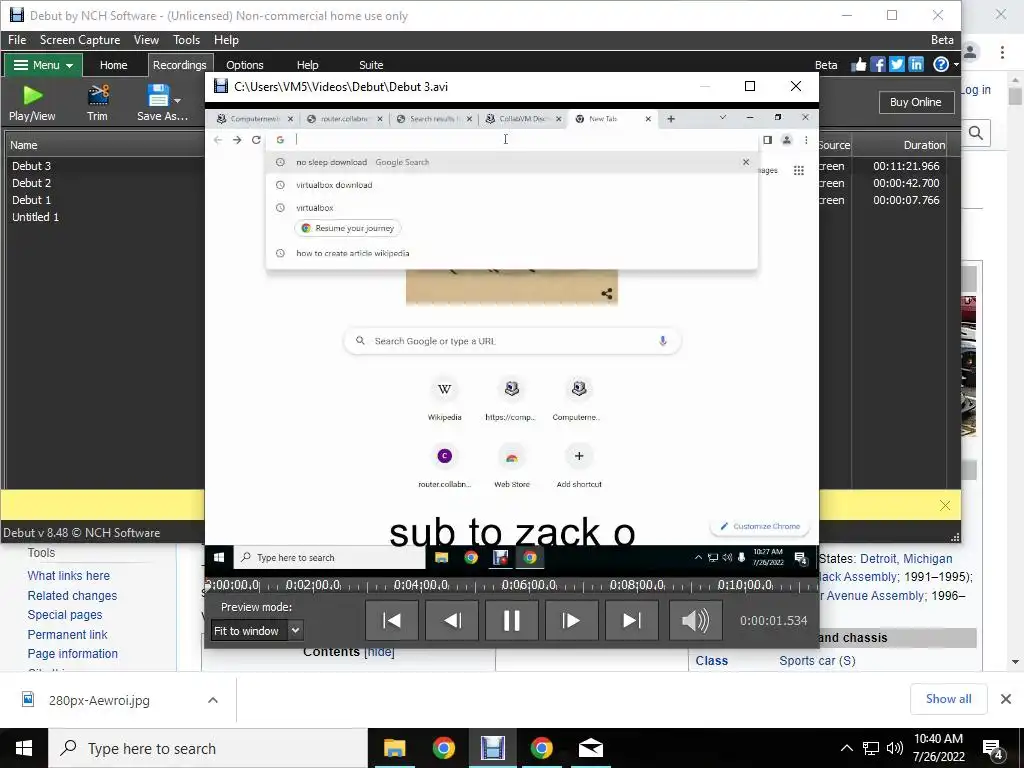Click the Windows Start button
The image size is (1024, 768).
click(24, 748)
